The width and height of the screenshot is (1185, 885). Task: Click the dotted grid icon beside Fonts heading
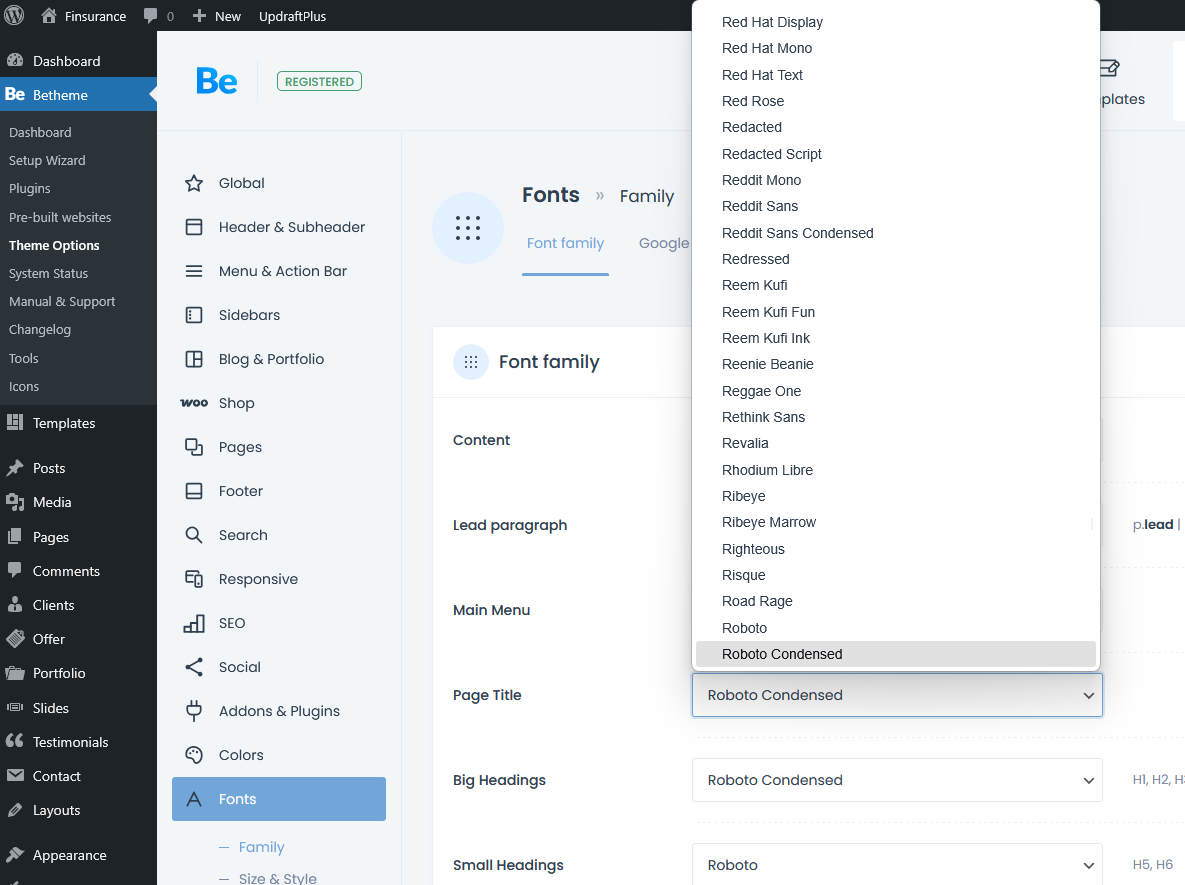coord(468,227)
